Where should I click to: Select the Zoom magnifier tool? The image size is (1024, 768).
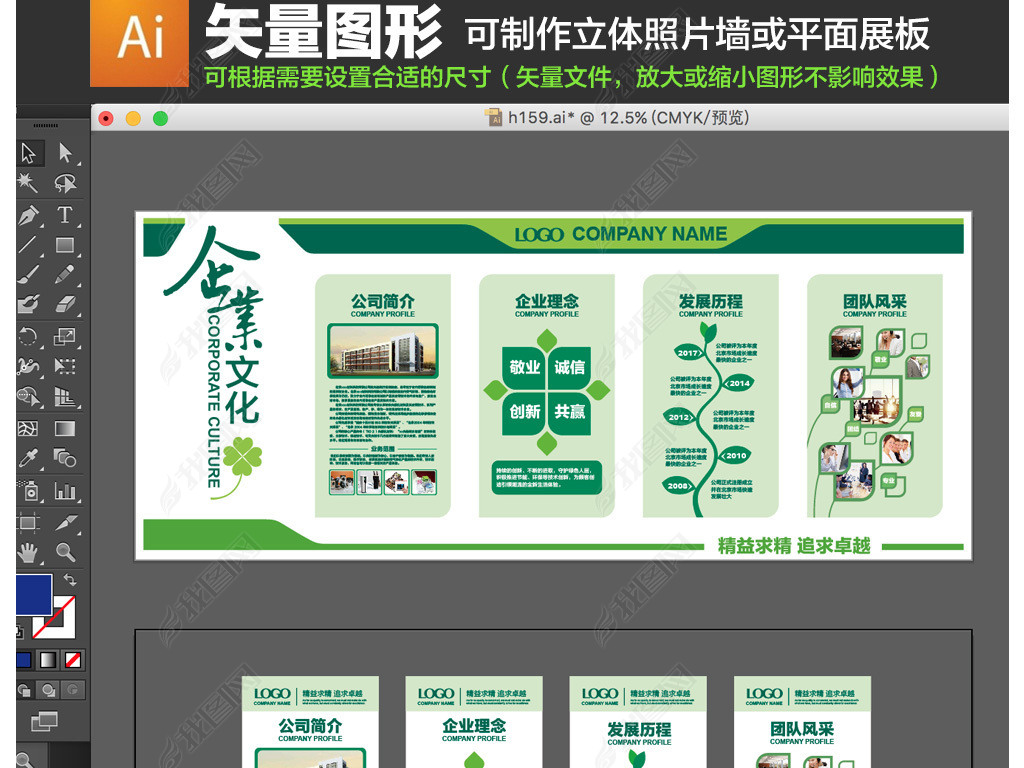(x=65, y=552)
